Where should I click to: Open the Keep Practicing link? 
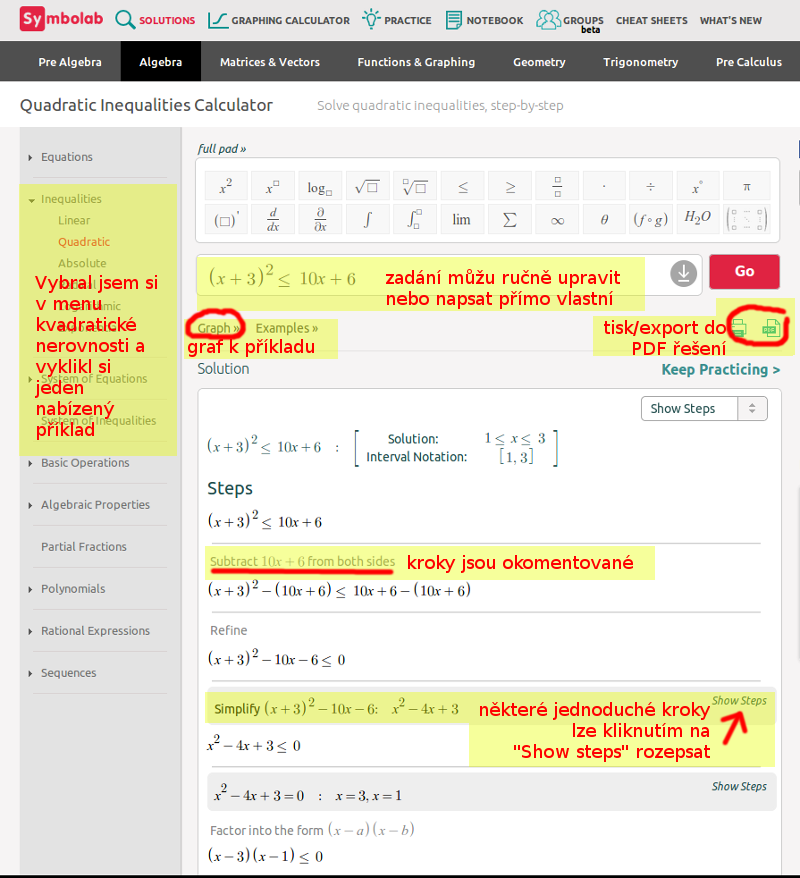click(720, 370)
